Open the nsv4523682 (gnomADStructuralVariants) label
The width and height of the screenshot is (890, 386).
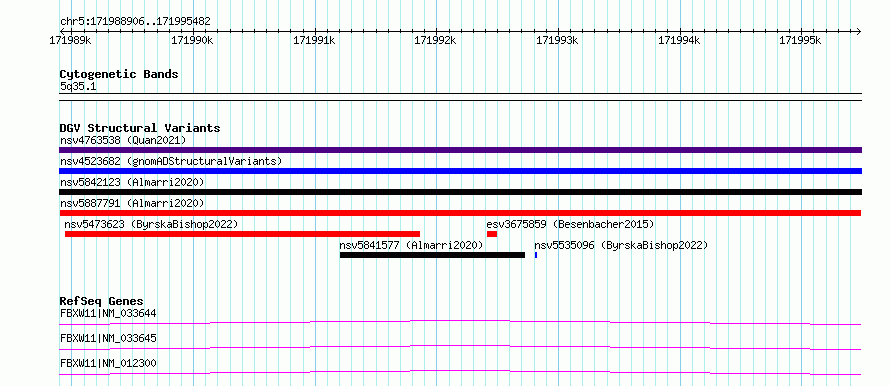[171, 161]
